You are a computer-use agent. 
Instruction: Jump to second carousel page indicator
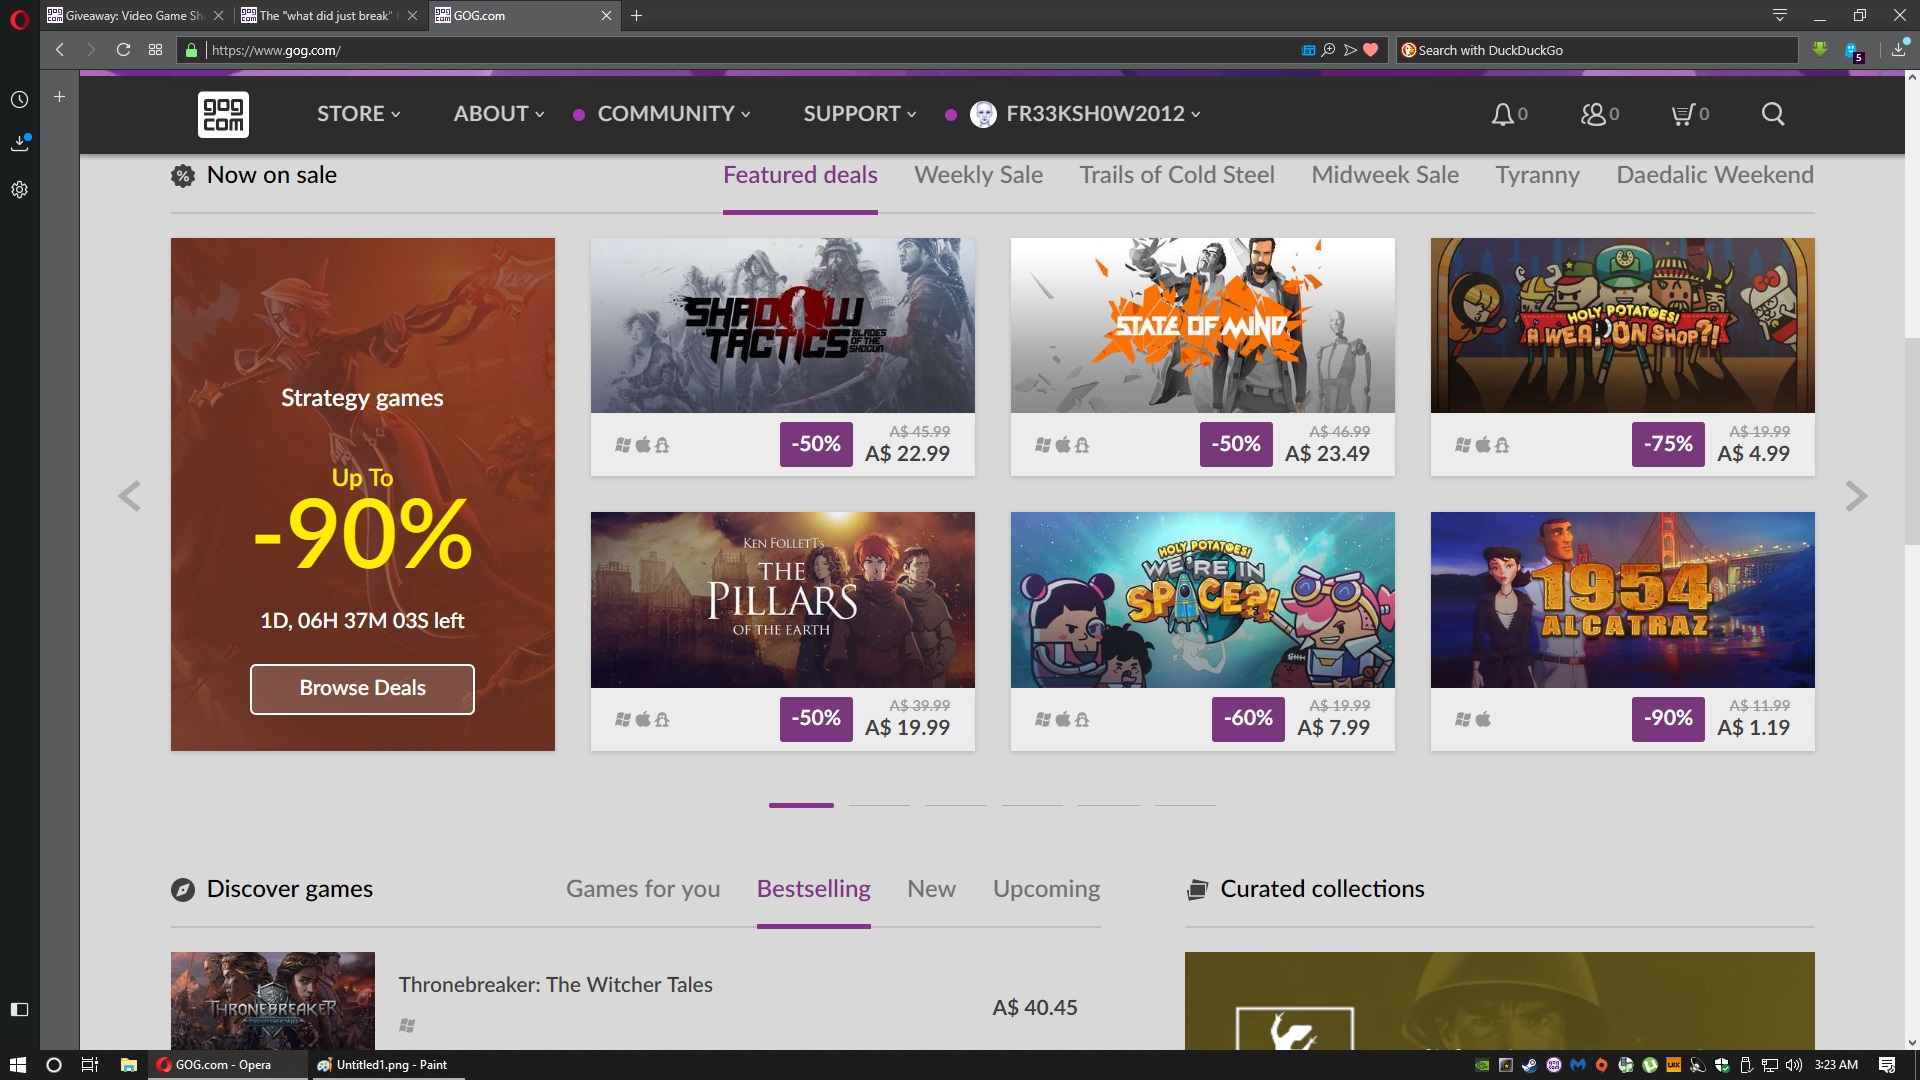[x=879, y=805]
